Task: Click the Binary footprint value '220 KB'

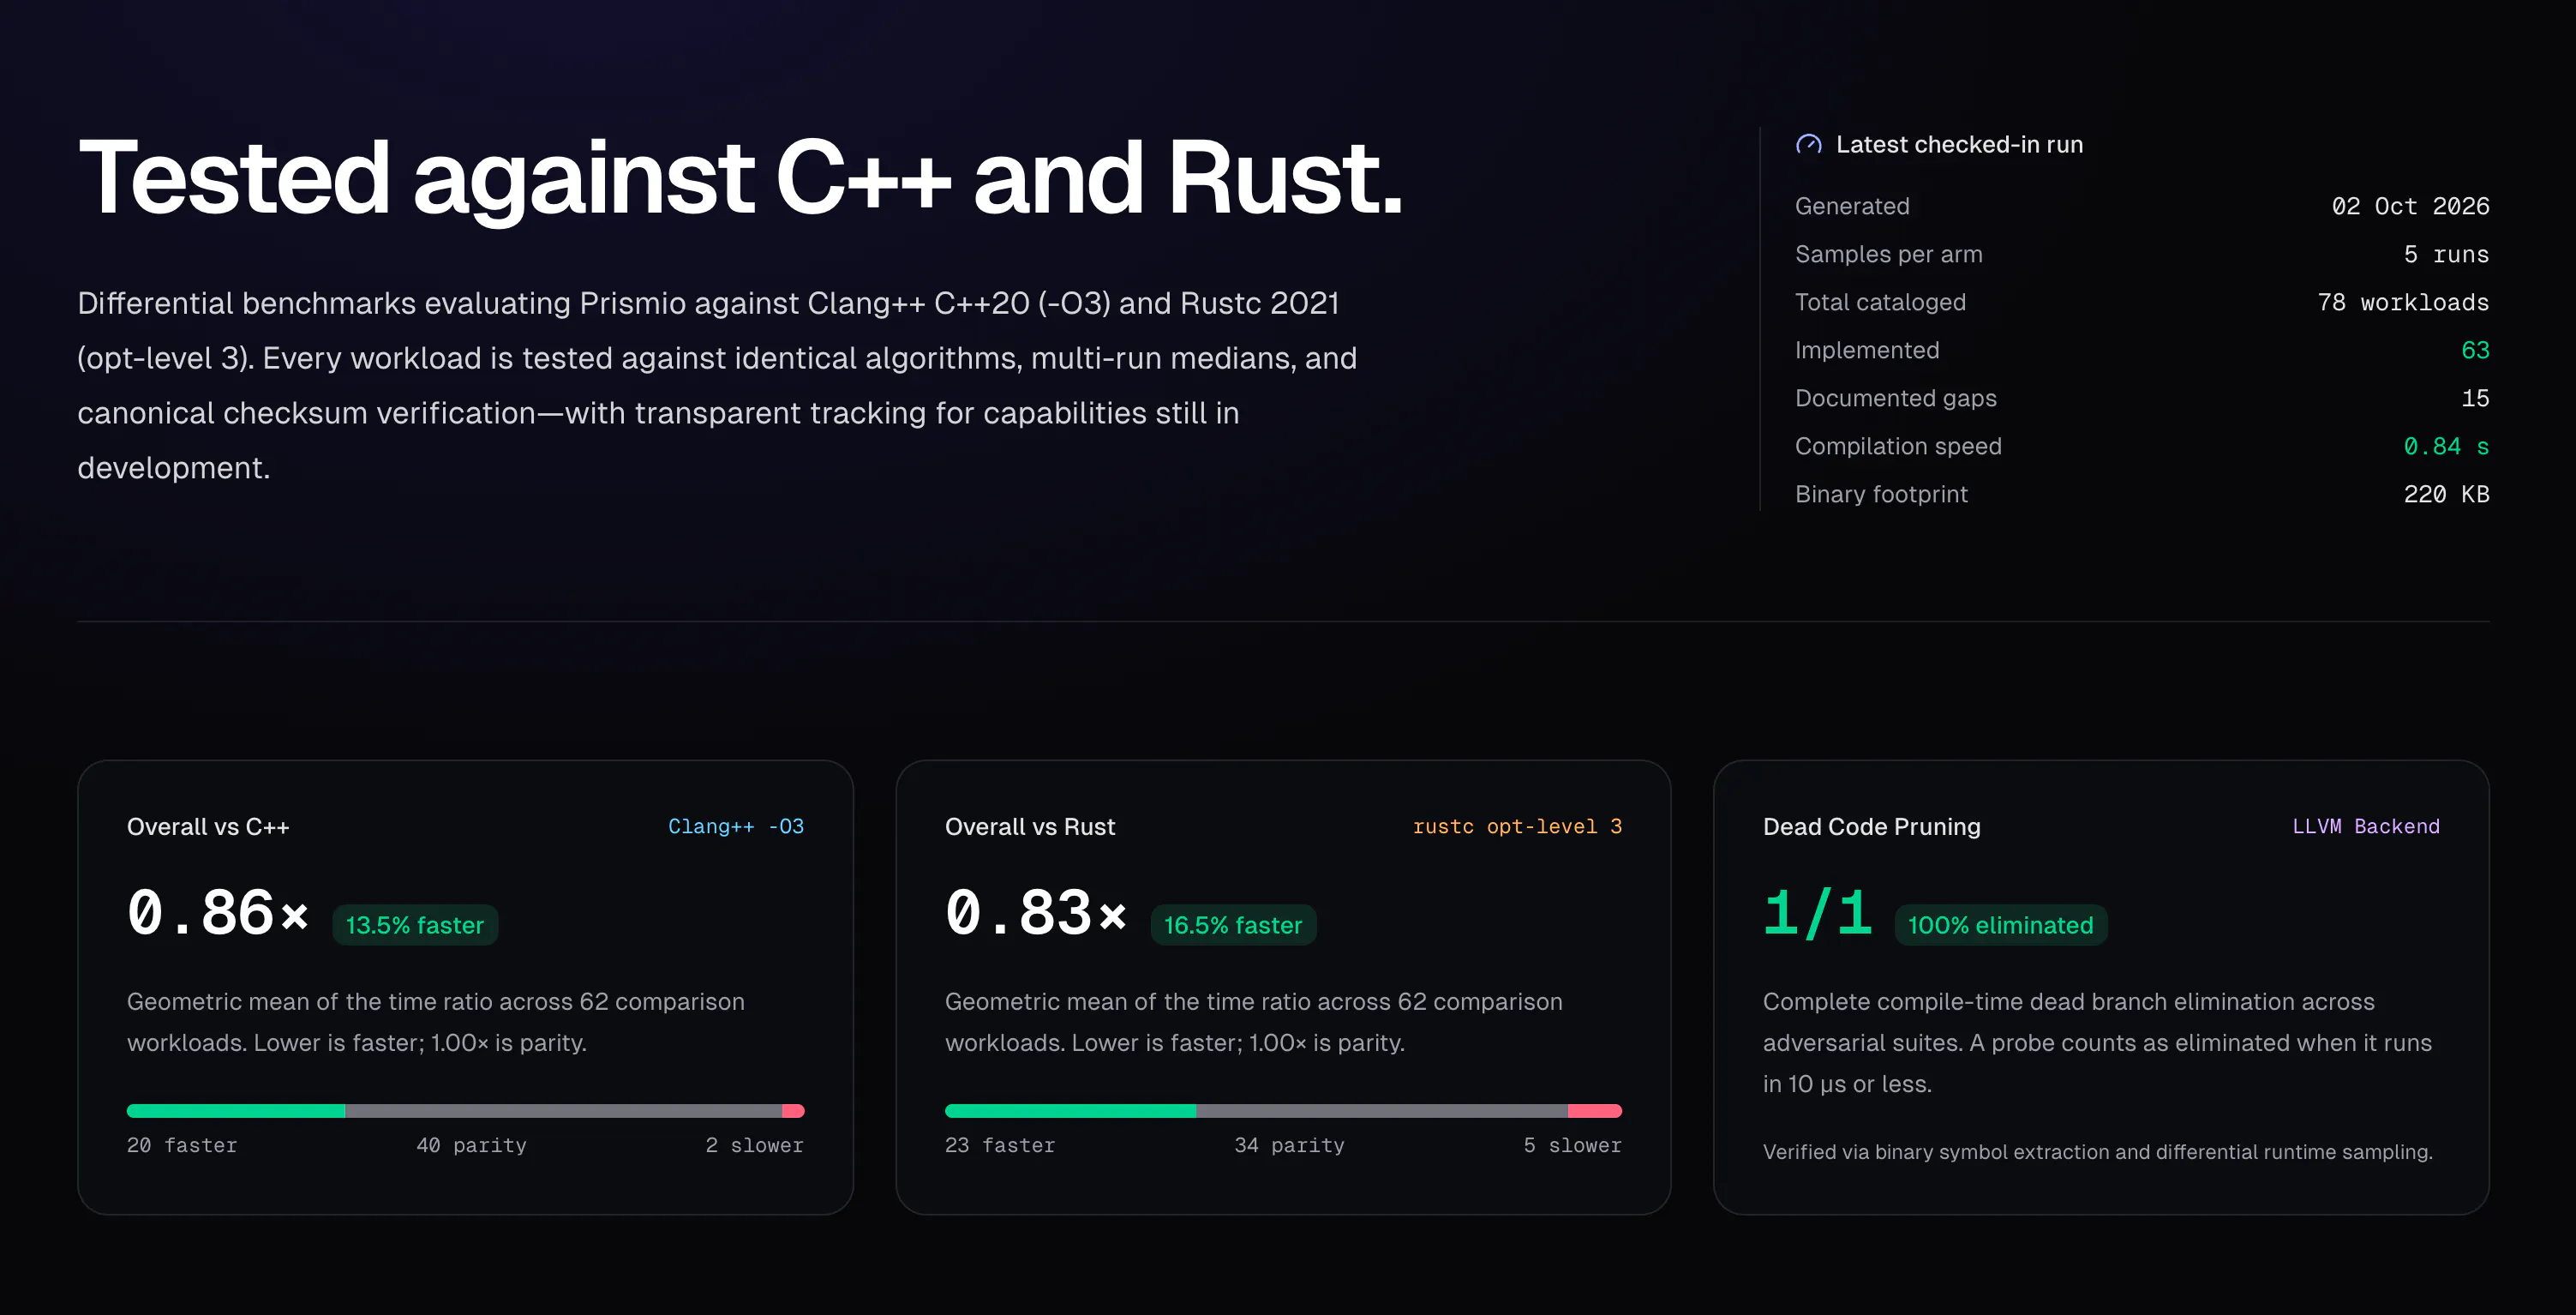Action: 2446,494
